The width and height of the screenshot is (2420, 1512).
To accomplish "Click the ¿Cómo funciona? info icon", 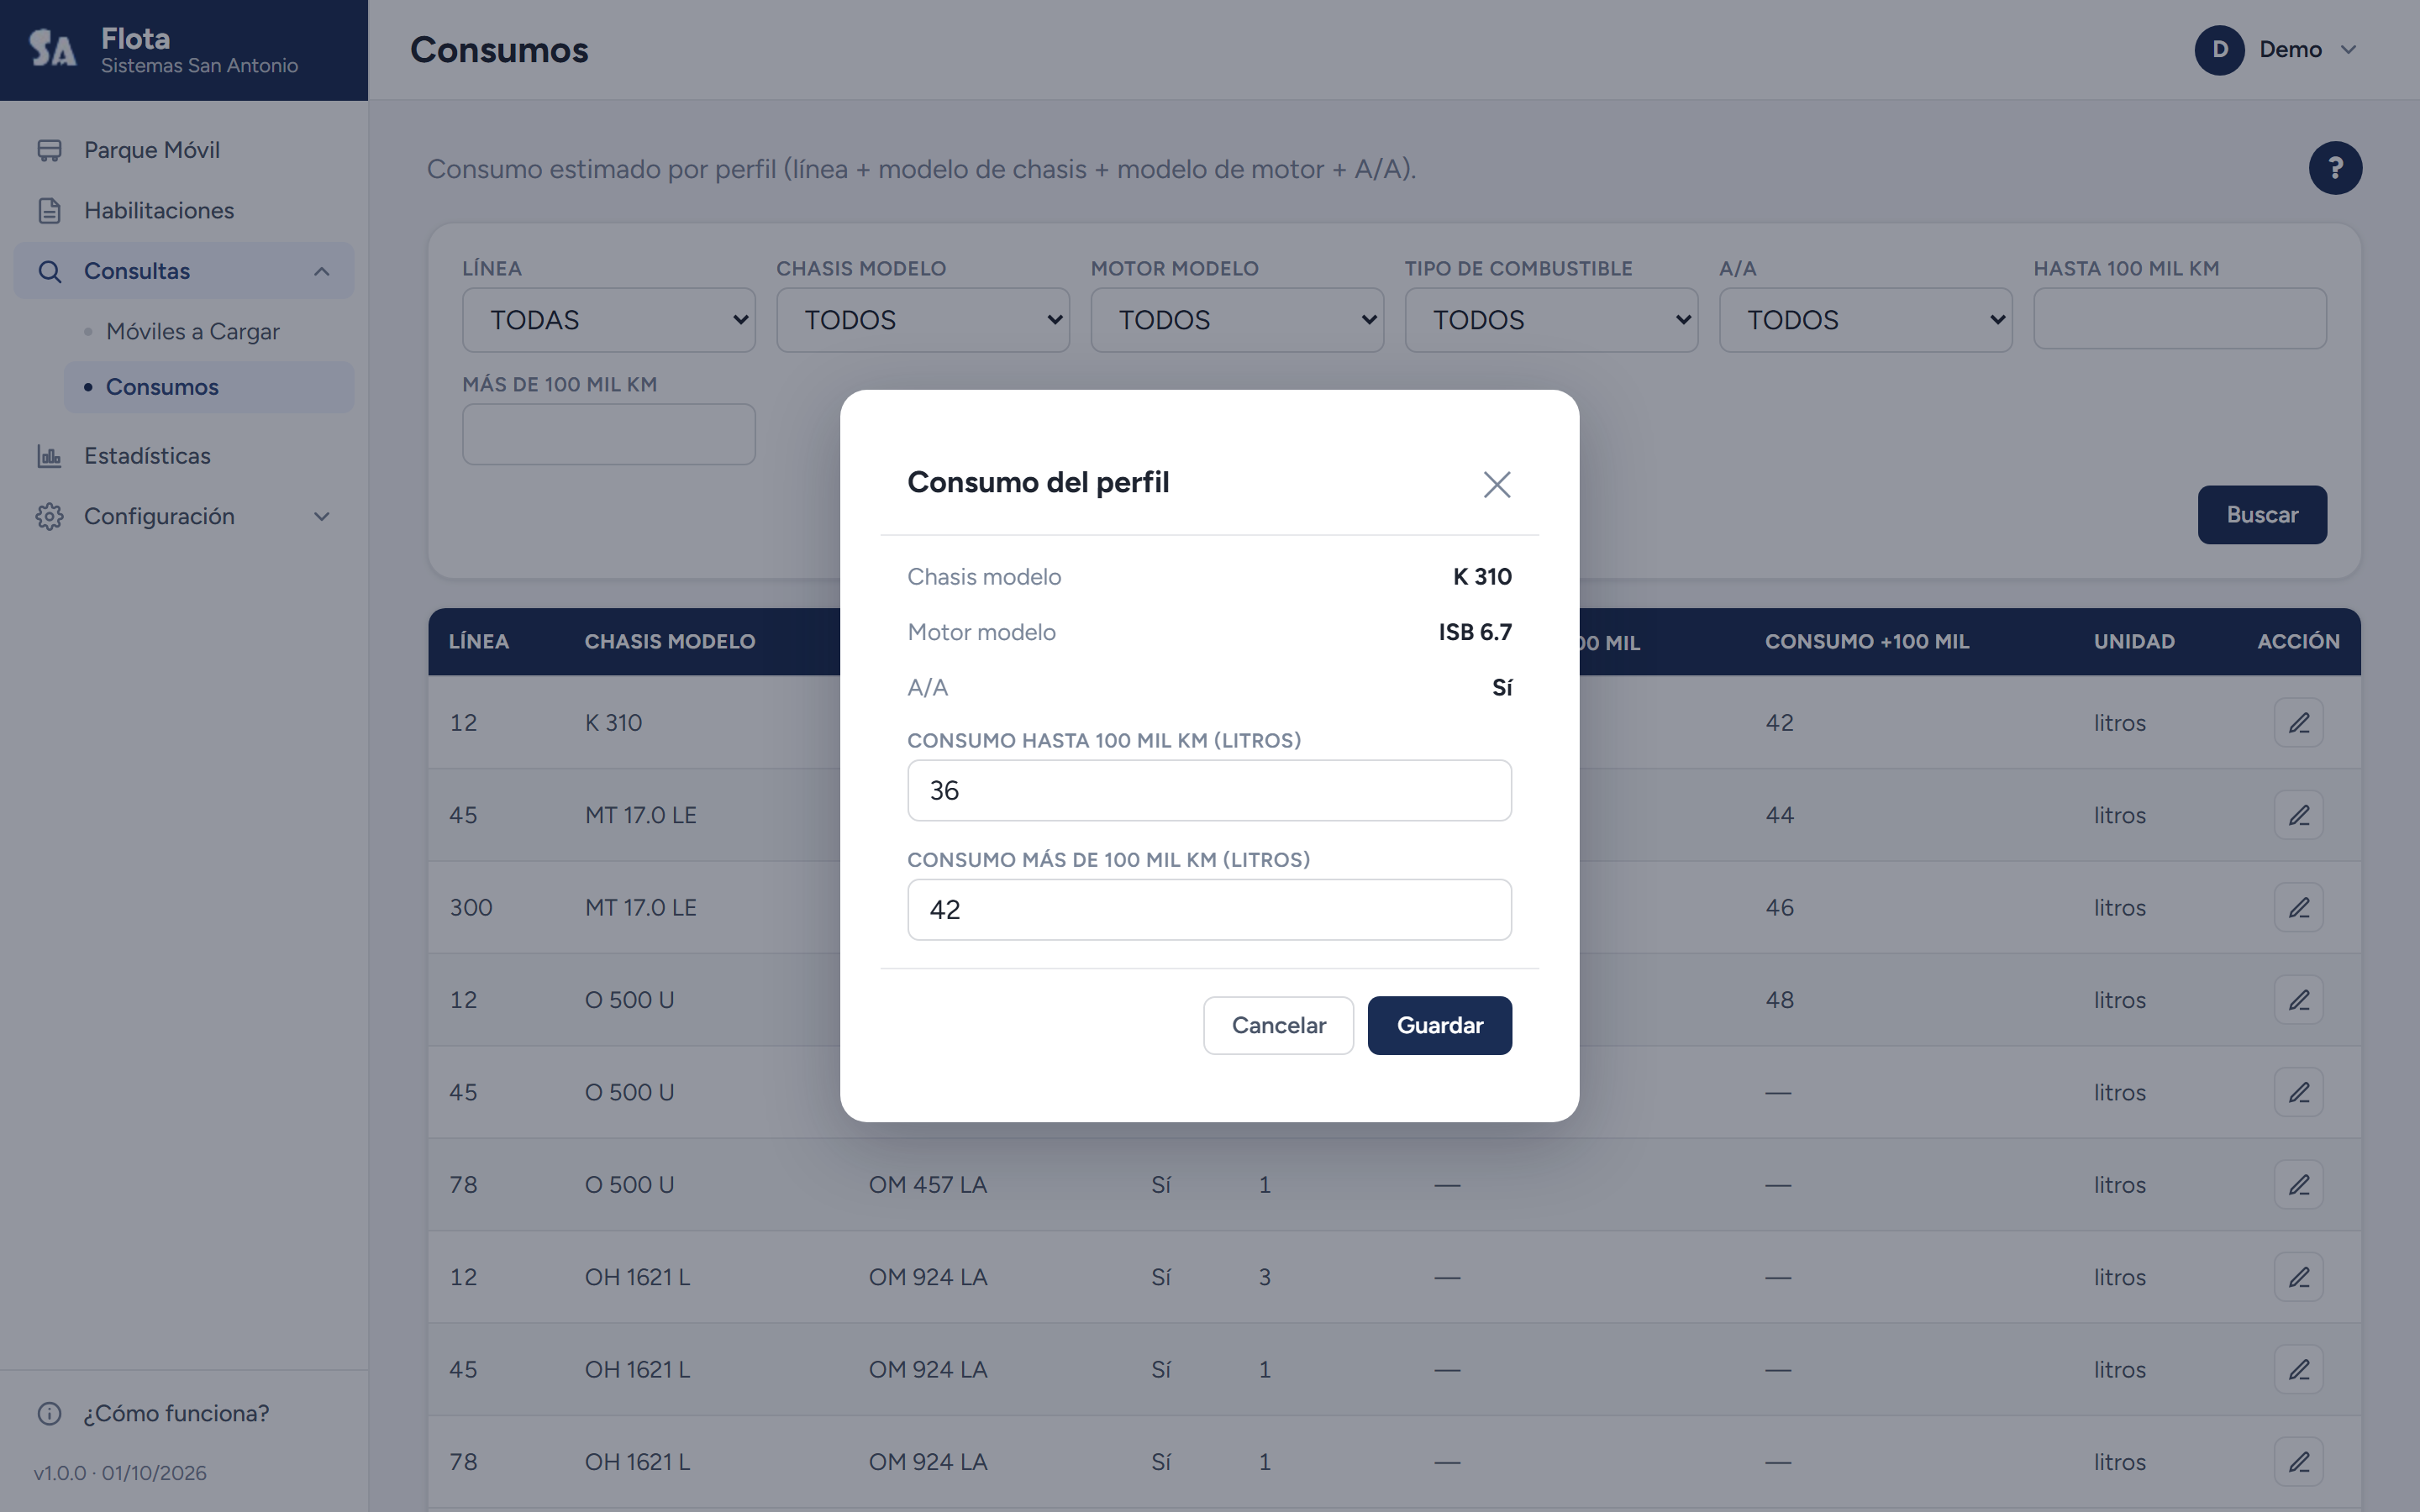I will 49,1413.
